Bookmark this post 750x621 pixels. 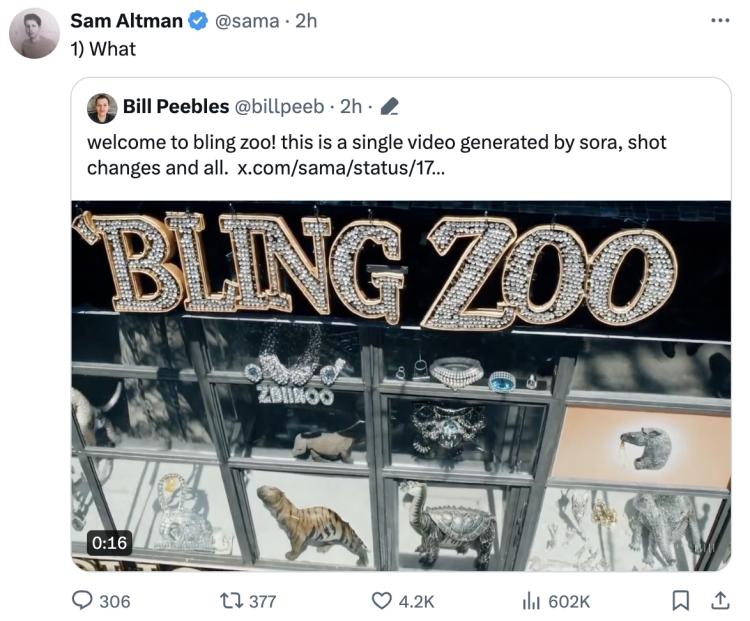(x=680, y=600)
